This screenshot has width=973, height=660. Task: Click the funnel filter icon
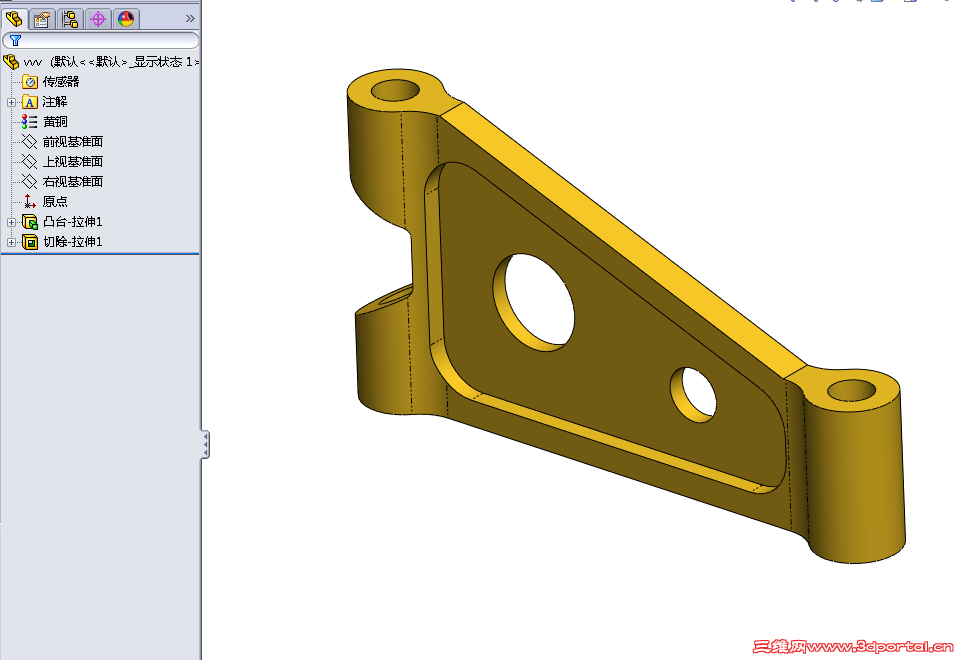tap(16, 40)
